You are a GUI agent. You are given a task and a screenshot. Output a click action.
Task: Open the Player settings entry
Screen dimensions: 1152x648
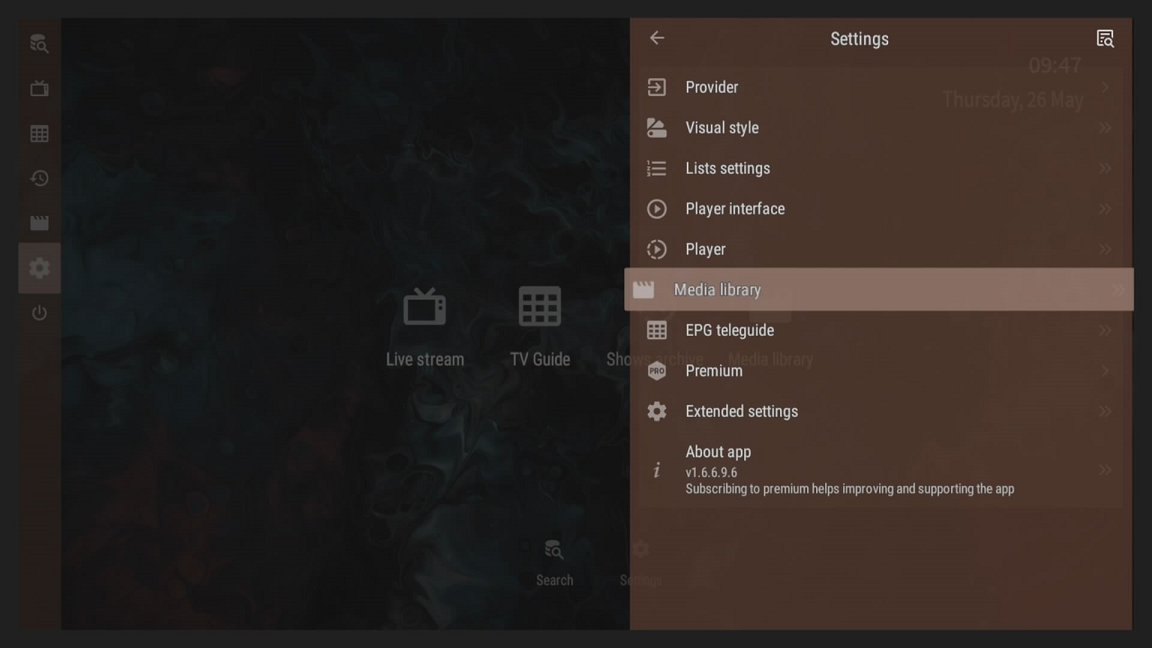tap(706, 249)
